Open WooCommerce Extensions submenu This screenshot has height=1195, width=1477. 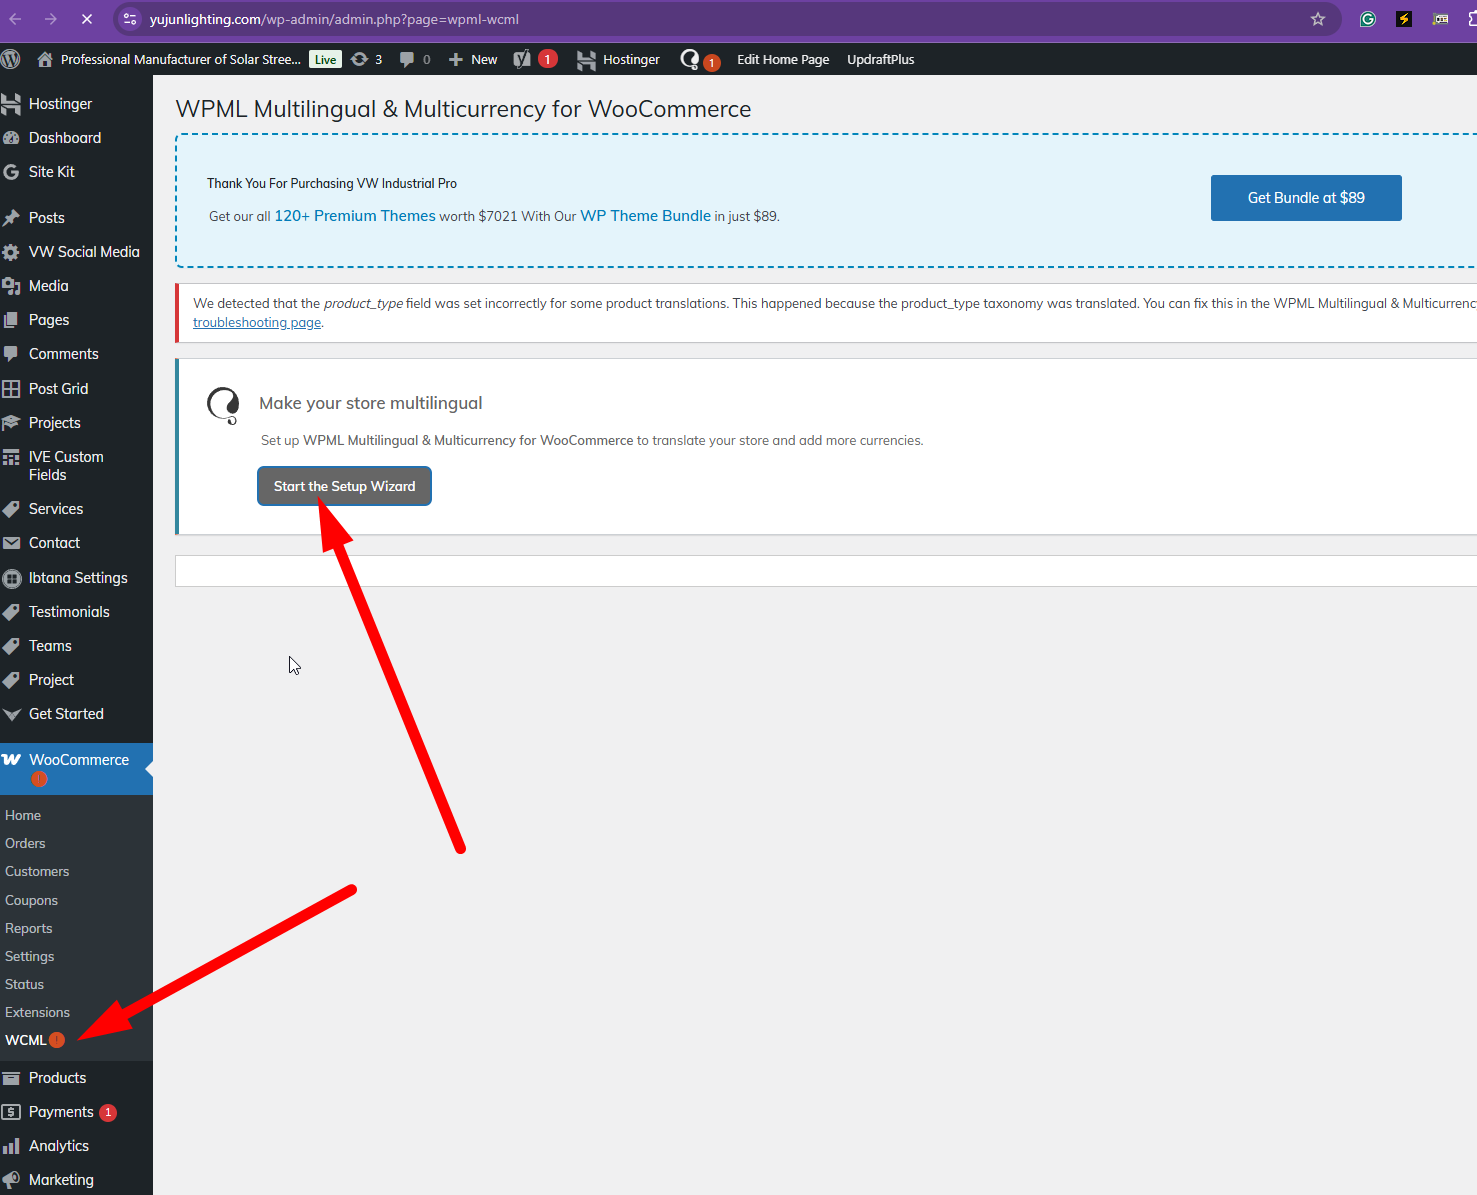37,1013
